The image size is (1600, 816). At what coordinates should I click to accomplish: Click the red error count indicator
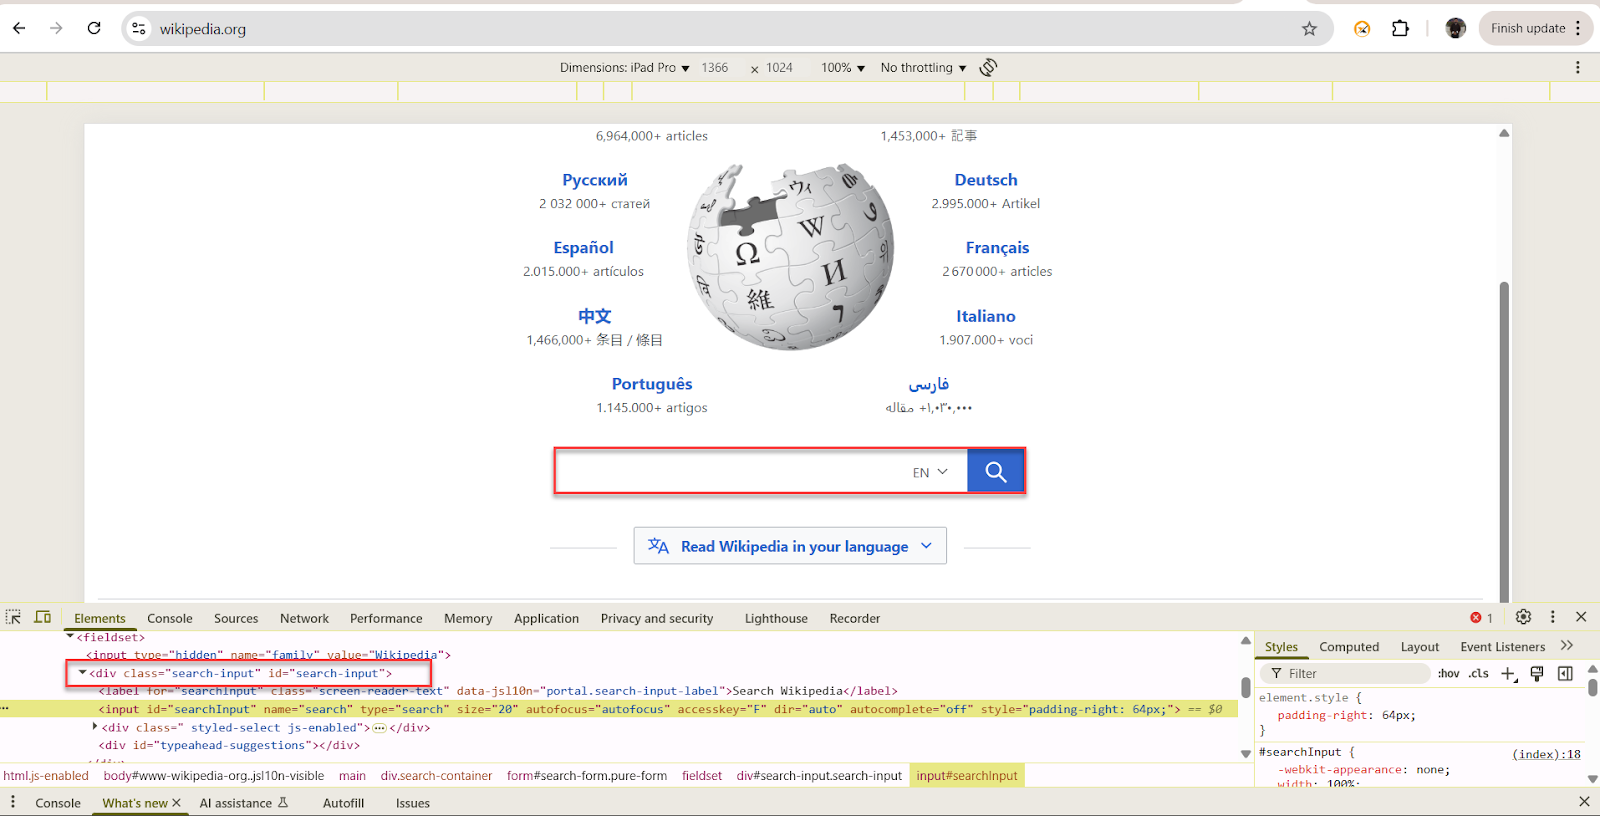coord(1481,618)
